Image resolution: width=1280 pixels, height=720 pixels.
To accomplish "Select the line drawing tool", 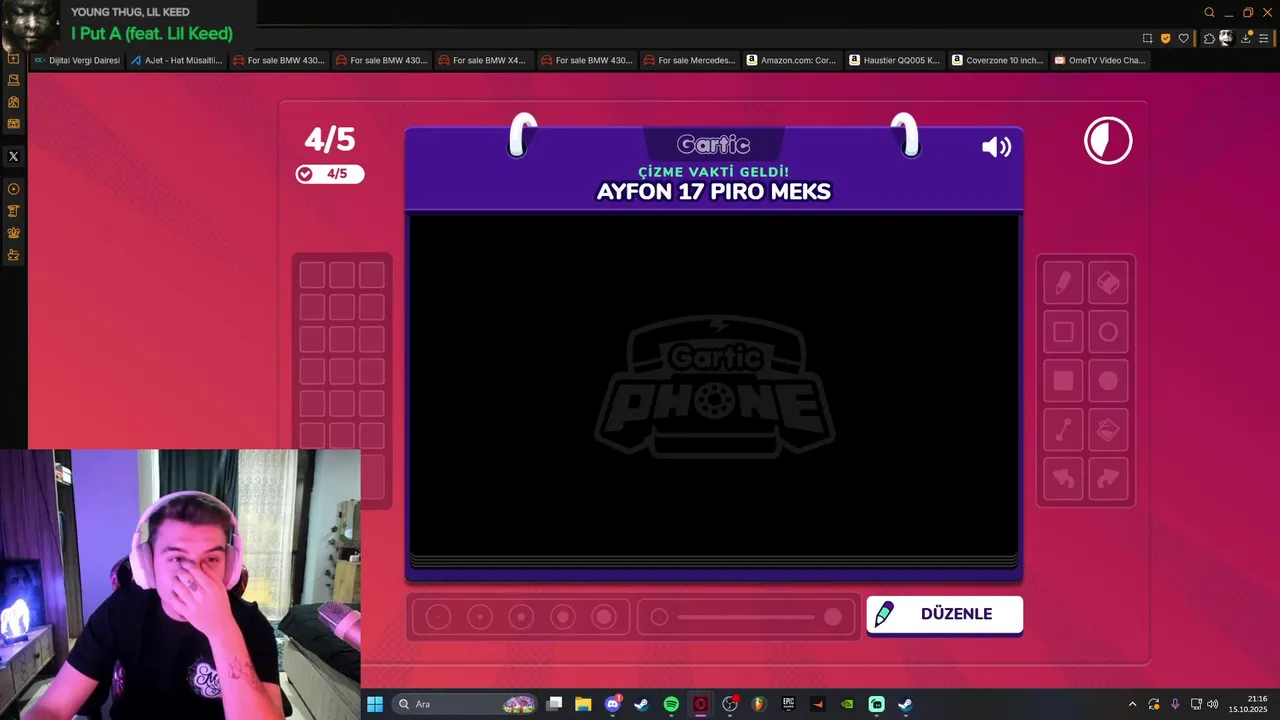I will 1063,430.
